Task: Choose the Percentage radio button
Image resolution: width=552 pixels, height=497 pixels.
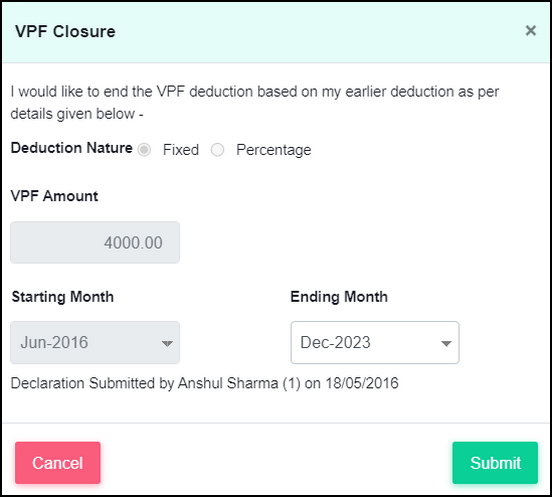Action: 217,150
